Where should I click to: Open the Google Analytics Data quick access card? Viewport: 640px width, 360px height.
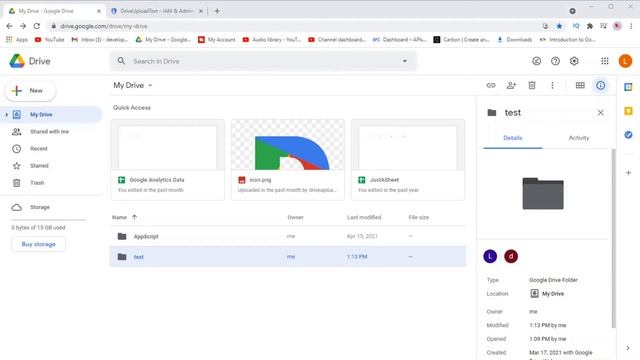[167, 160]
